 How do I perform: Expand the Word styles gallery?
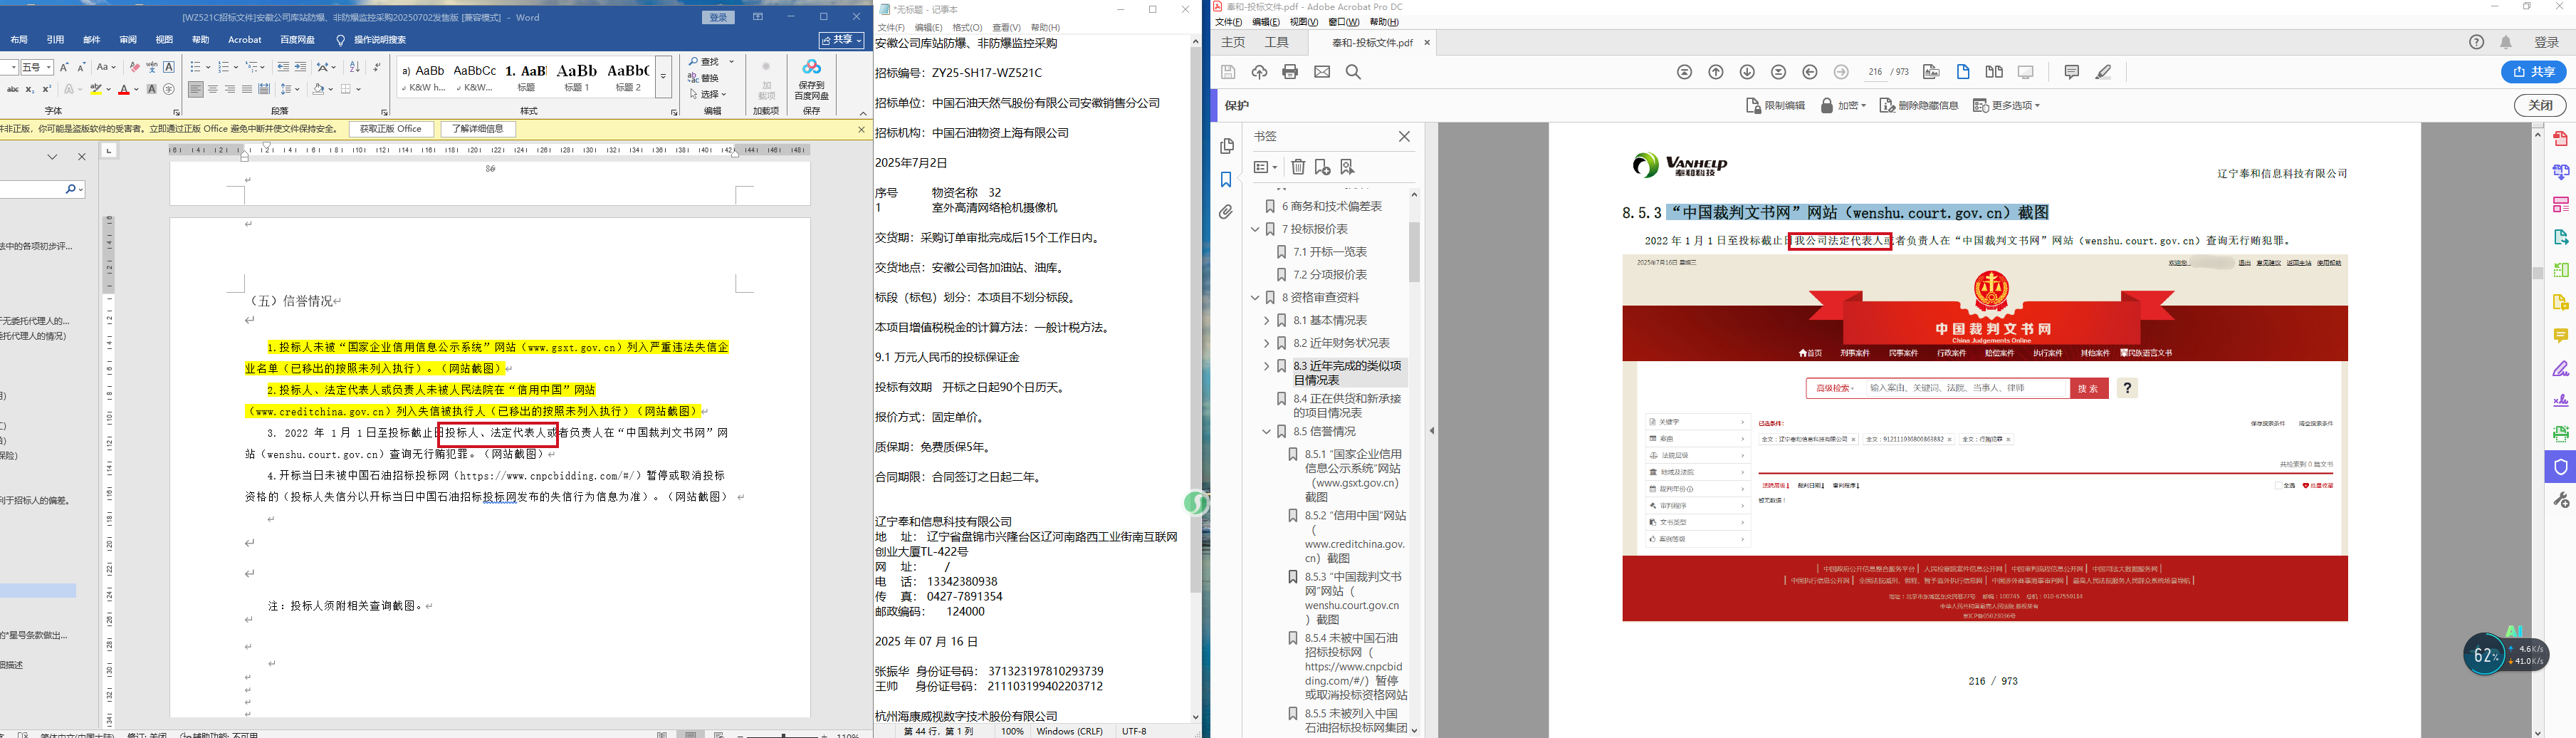(662, 77)
